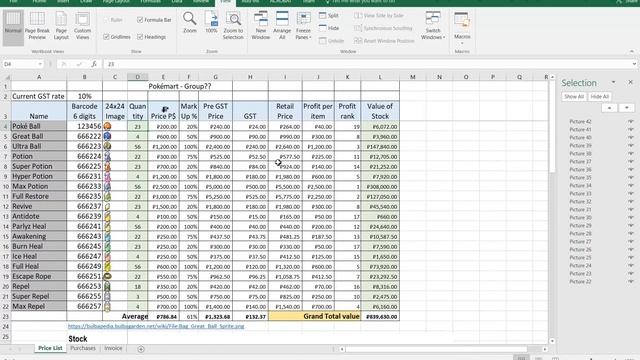The height and width of the screenshot is (360, 640).
Task: Select Picture 27 in Selection list
Action: tap(580, 242)
